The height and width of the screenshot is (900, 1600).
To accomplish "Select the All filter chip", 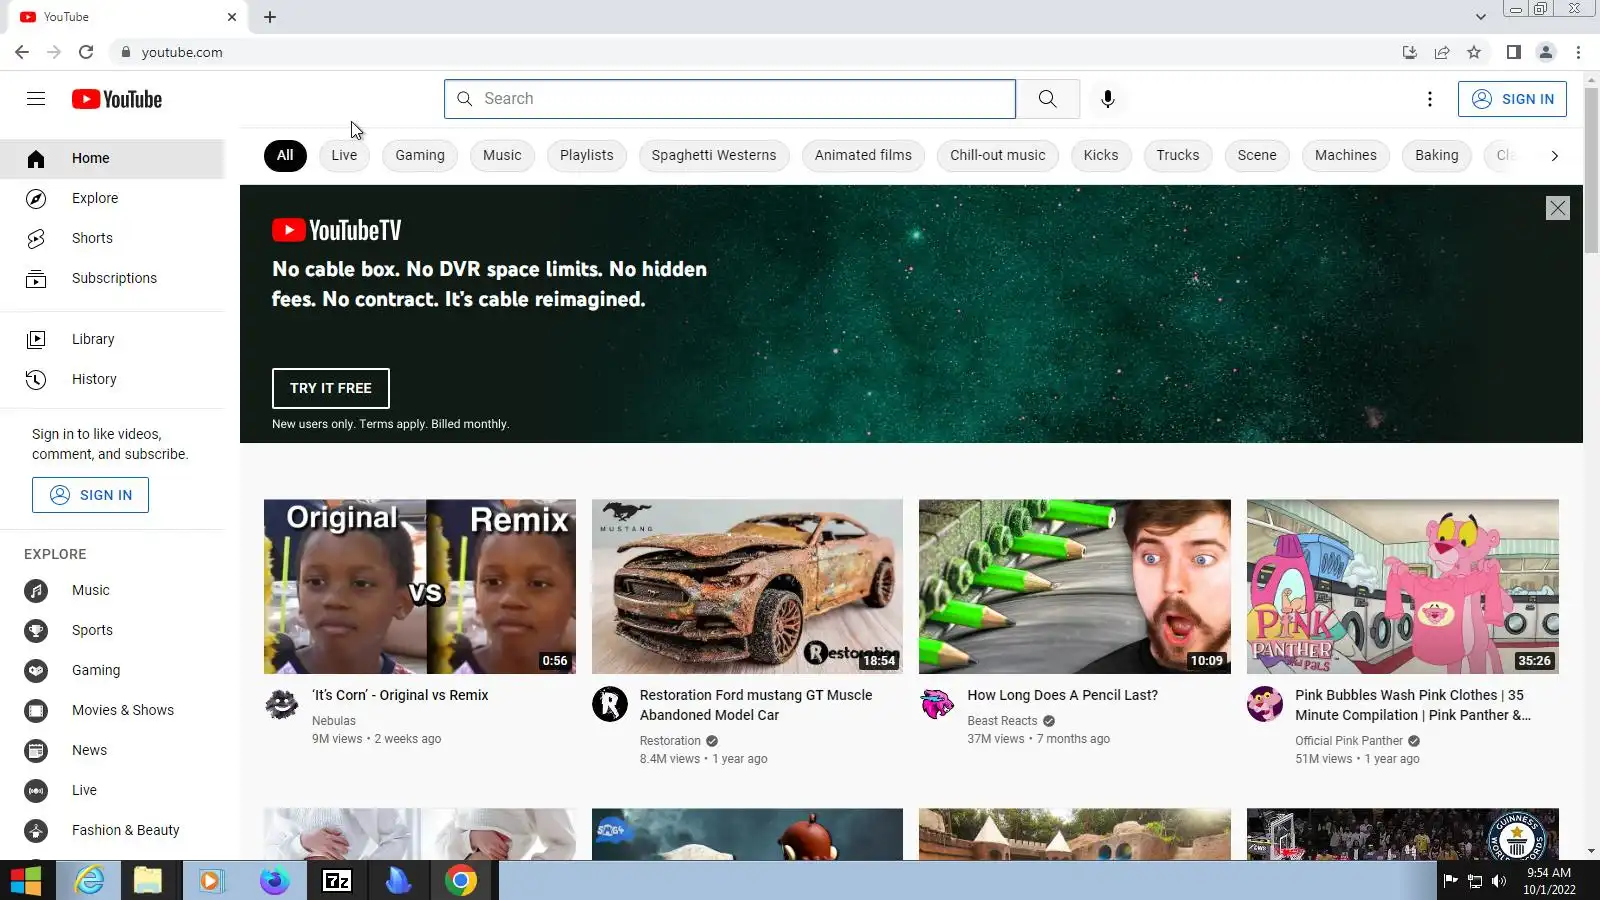I will point(285,155).
